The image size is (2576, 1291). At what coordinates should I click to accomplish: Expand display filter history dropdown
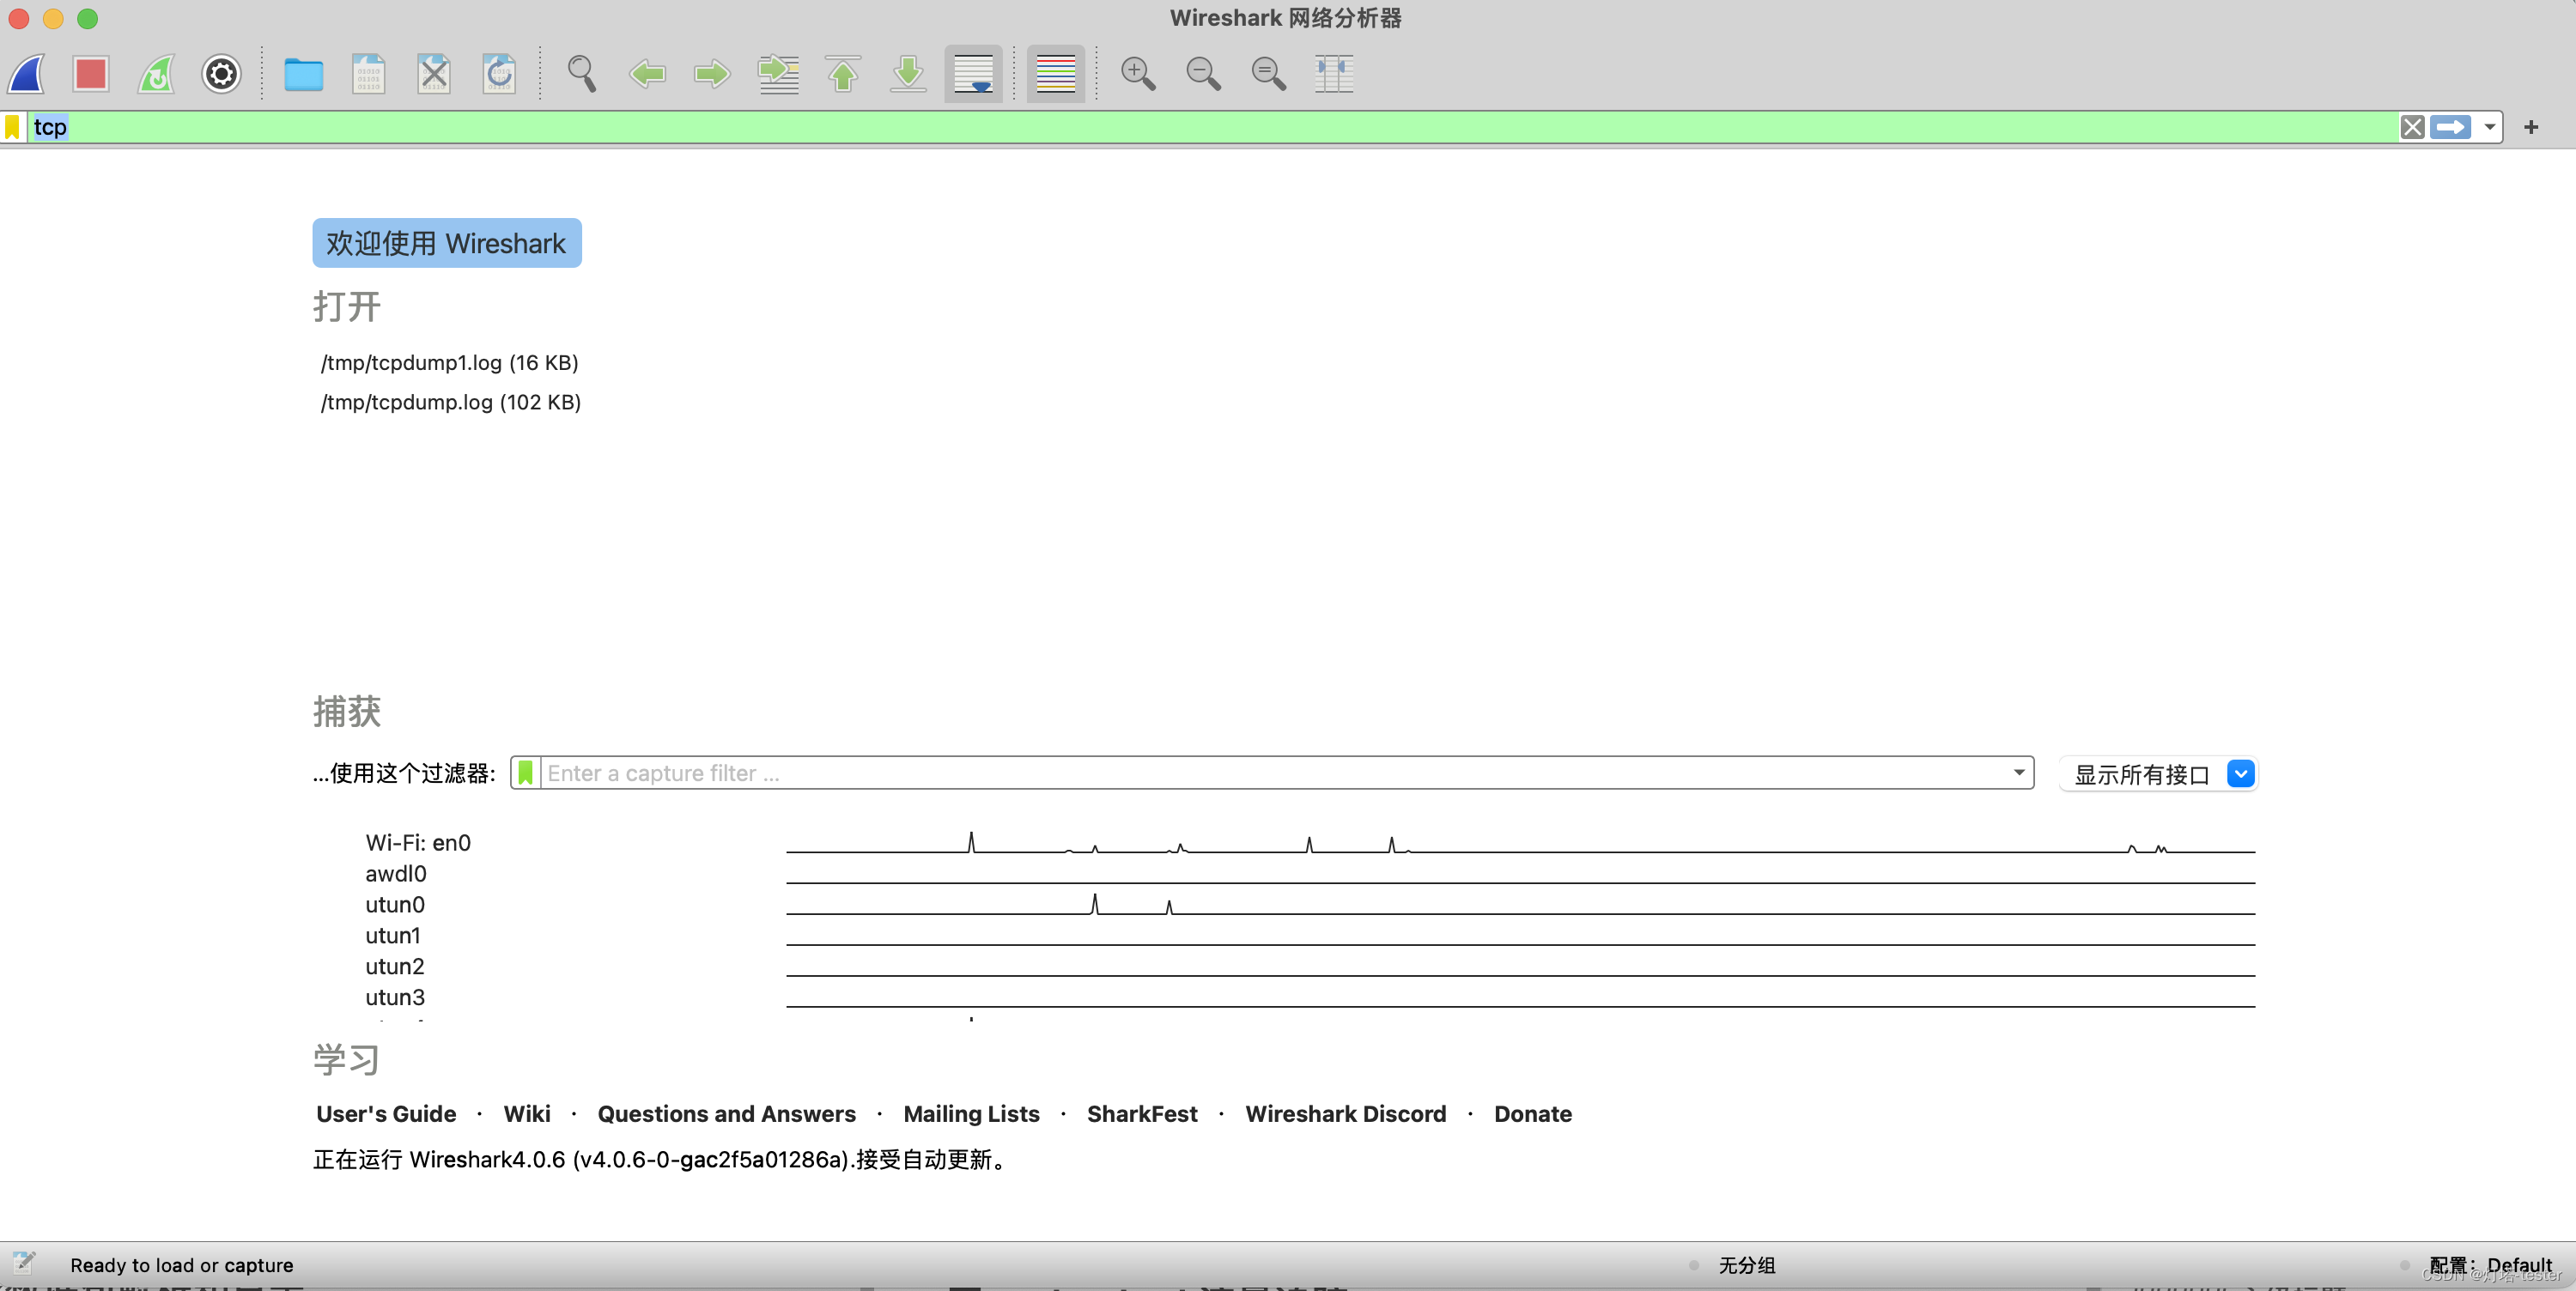(x=2489, y=127)
